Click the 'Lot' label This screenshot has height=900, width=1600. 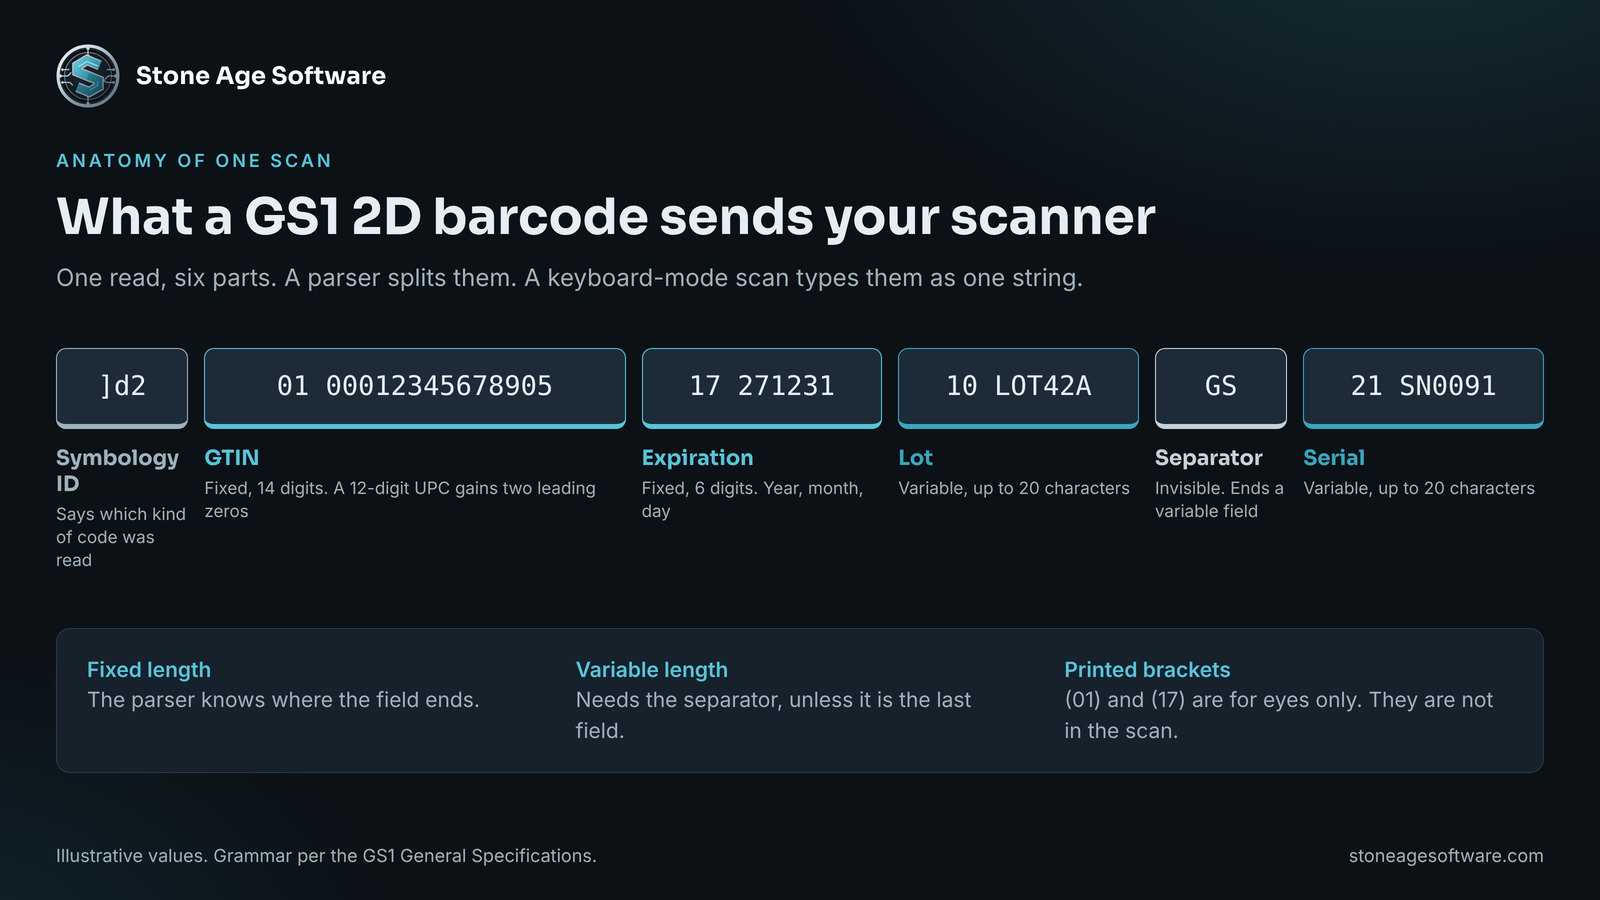(x=915, y=458)
